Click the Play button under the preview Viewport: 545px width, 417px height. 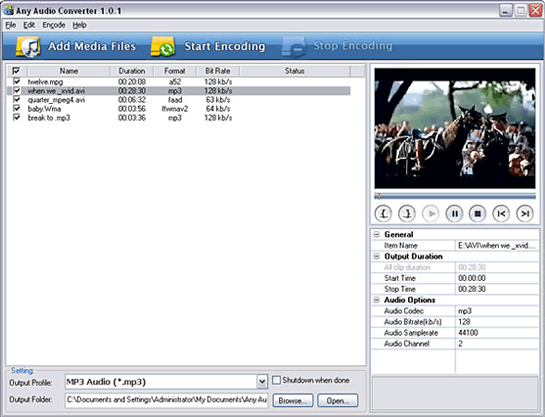pos(431,213)
